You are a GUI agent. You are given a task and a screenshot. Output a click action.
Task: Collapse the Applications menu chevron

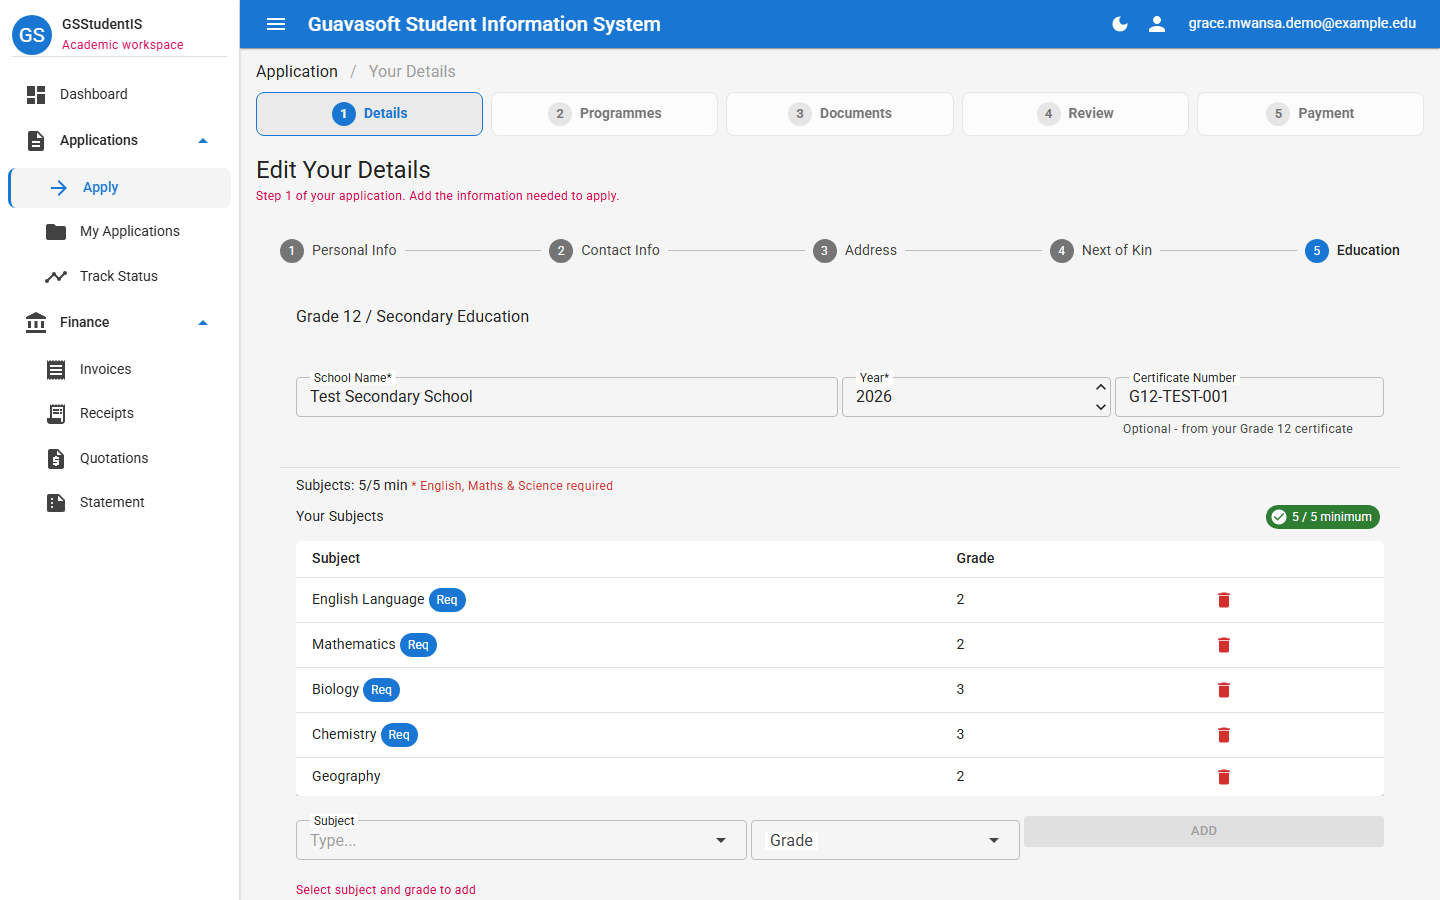point(203,141)
